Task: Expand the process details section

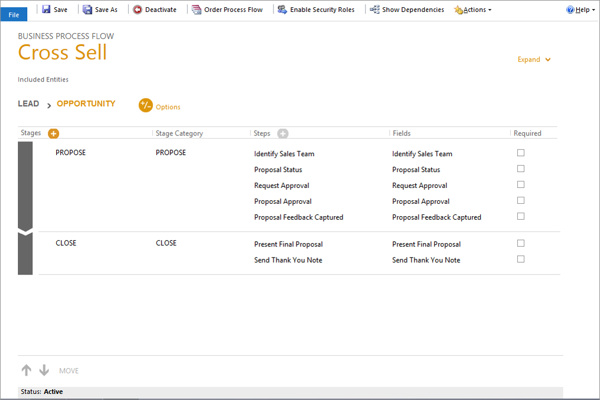Action: pos(534,60)
